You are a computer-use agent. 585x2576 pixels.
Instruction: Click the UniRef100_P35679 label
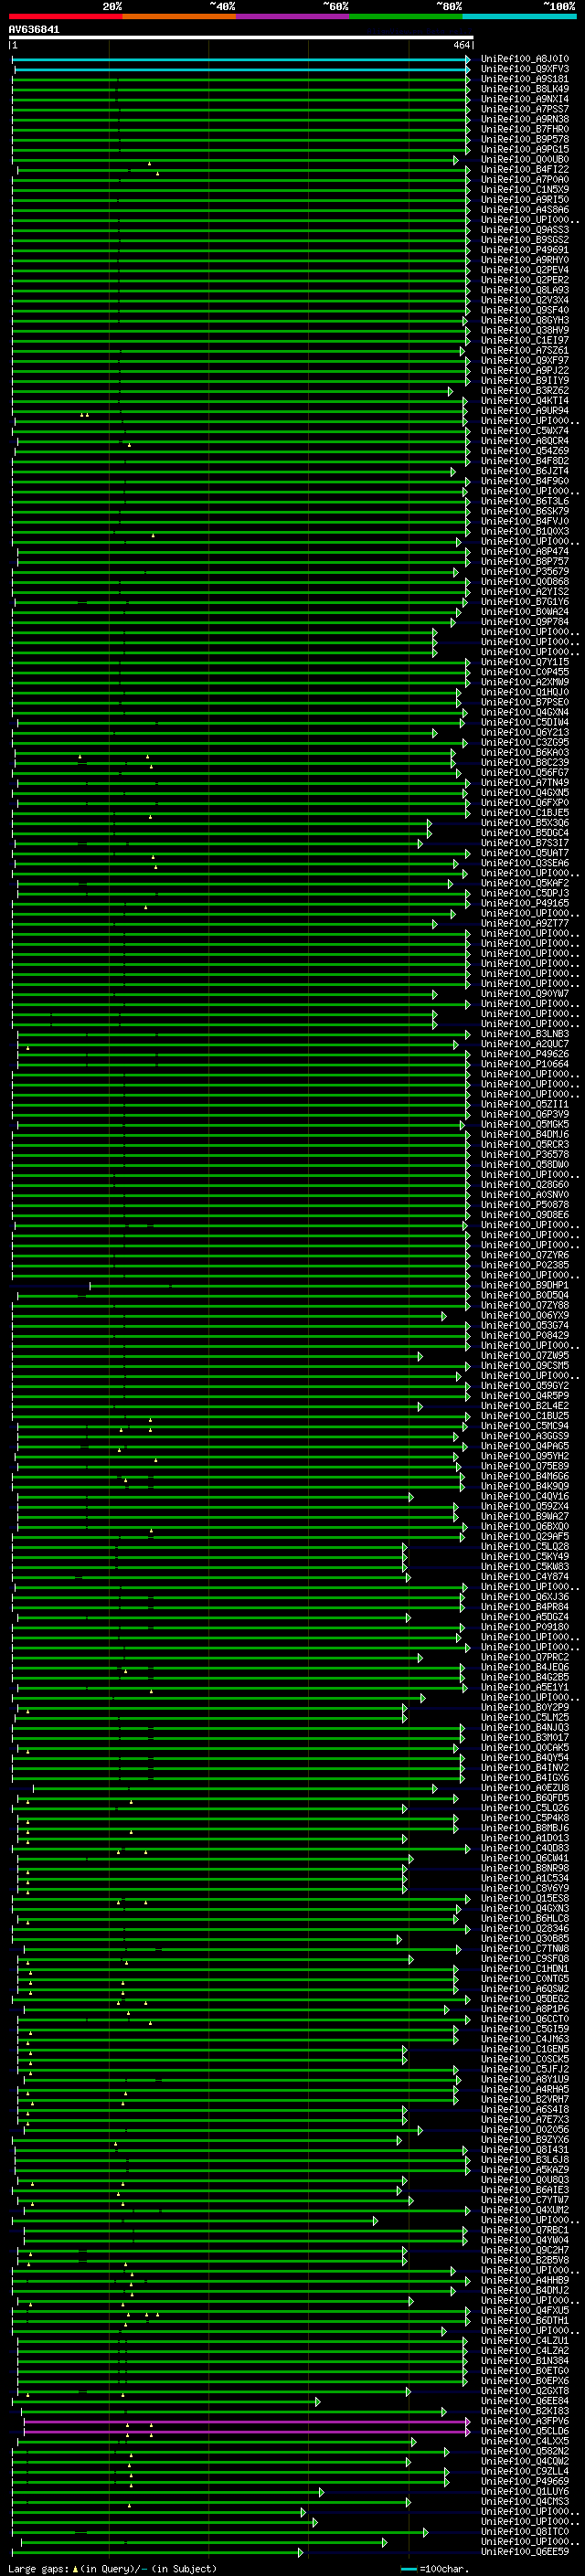525,571
